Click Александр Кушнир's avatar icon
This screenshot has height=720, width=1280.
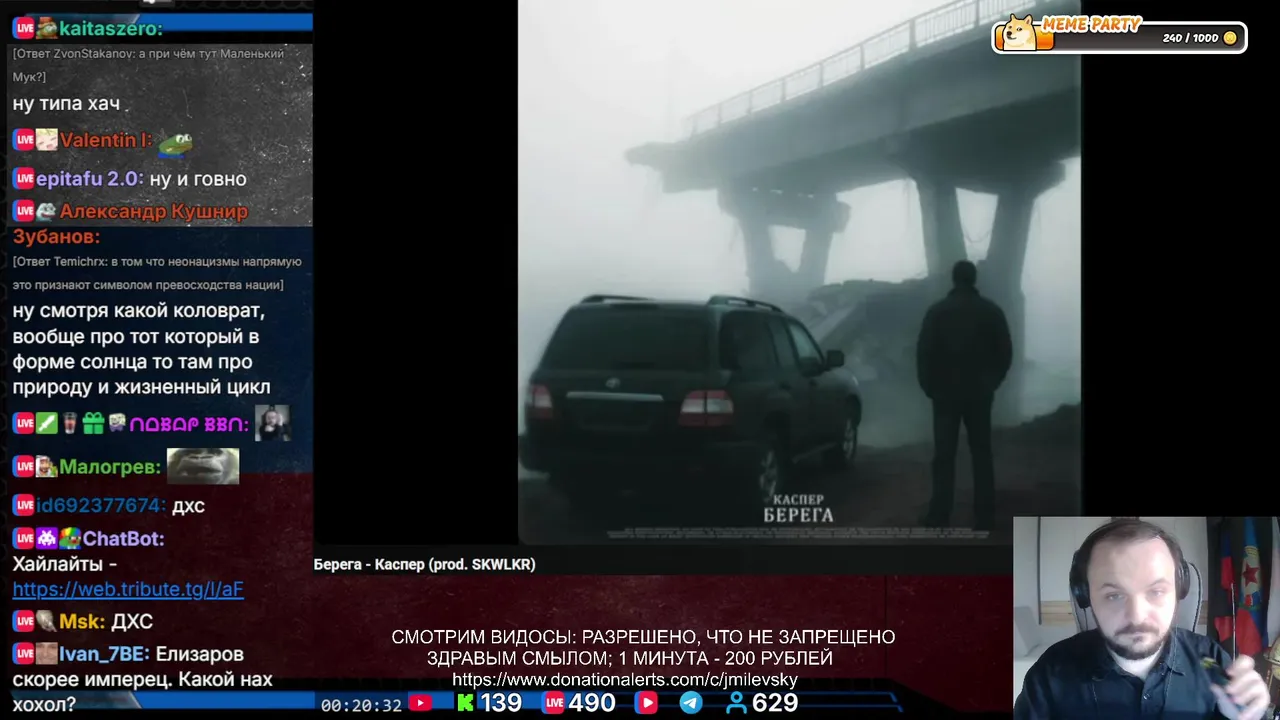(46, 211)
